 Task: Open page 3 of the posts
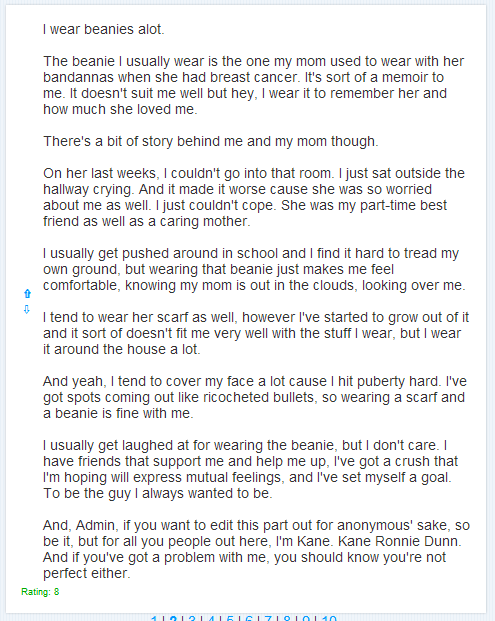click(192, 619)
